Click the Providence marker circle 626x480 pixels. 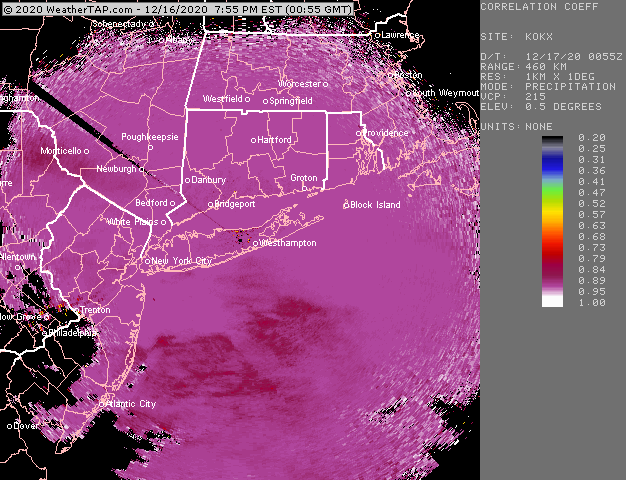(x=360, y=133)
